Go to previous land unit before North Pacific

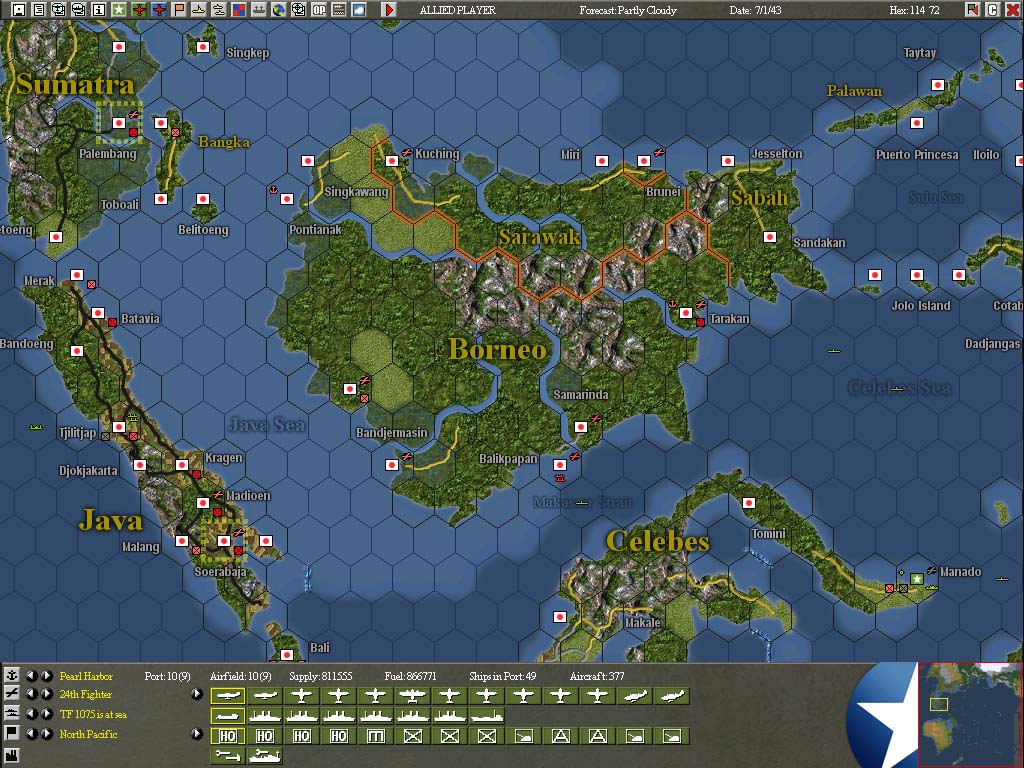point(31,733)
